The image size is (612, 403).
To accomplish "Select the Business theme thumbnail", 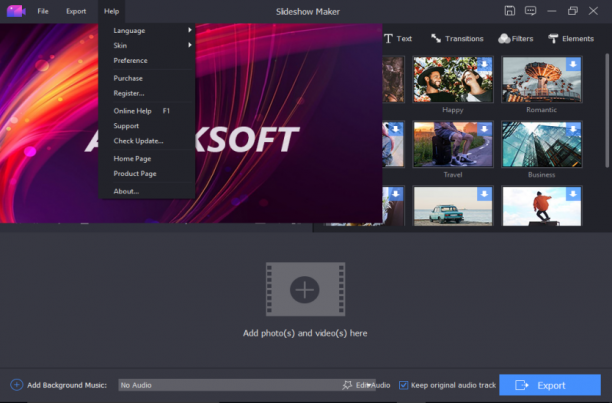I will [542, 144].
